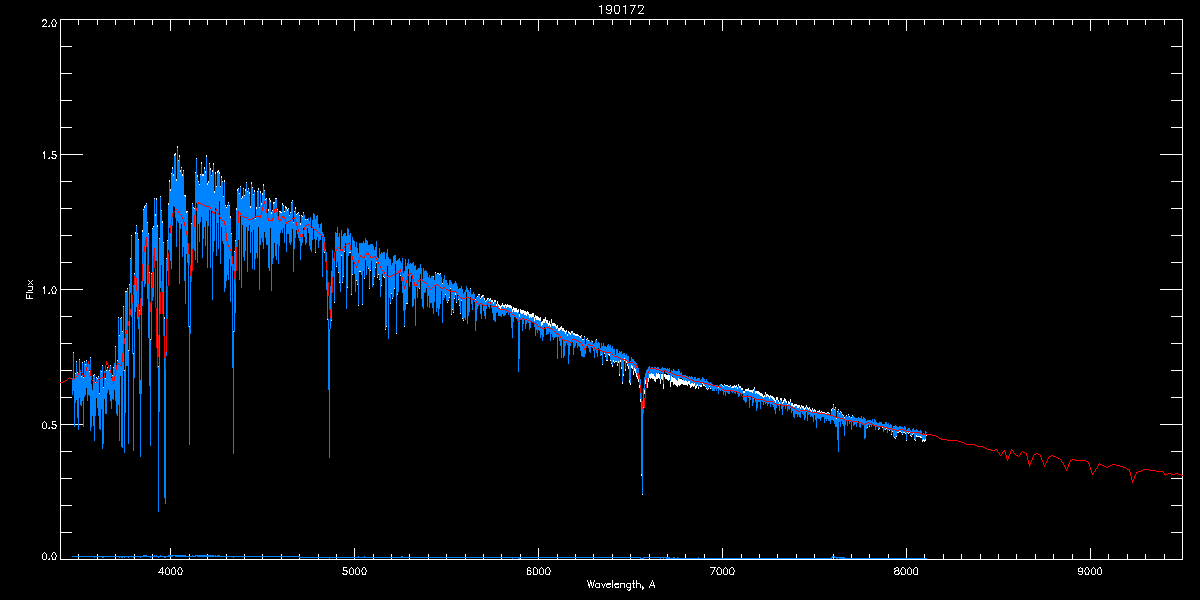Click the 6000 x-axis tick label
This screenshot has height=600, width=1200.
click(x=538, y=572)
